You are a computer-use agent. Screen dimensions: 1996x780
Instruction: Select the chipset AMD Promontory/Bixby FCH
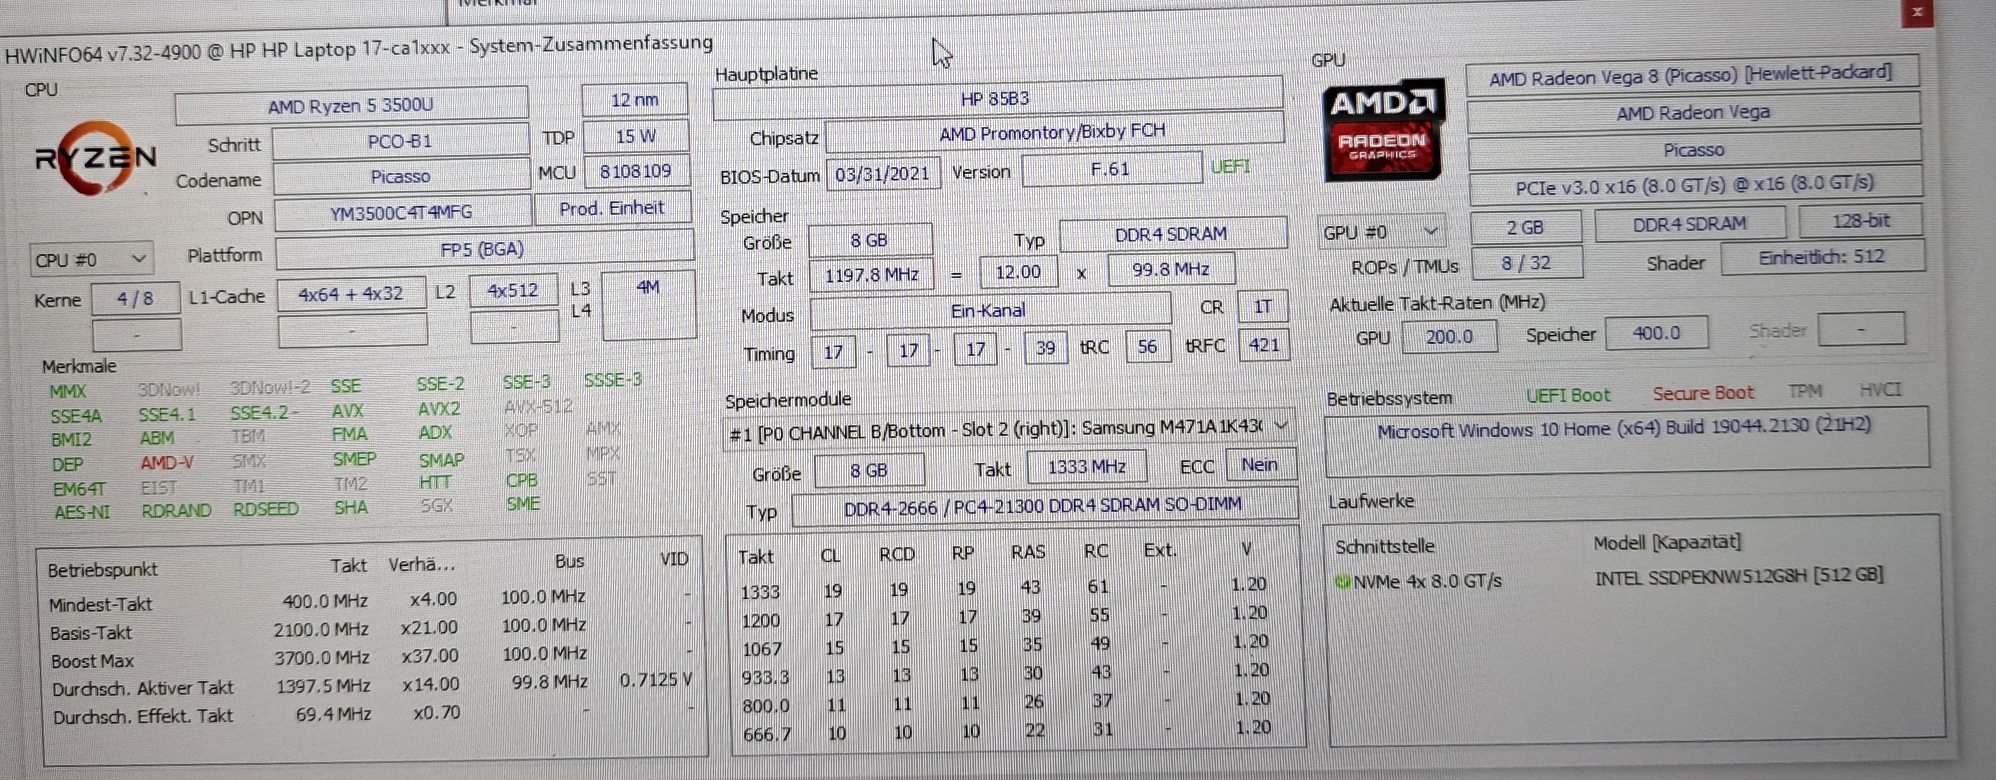[1053, 132]
